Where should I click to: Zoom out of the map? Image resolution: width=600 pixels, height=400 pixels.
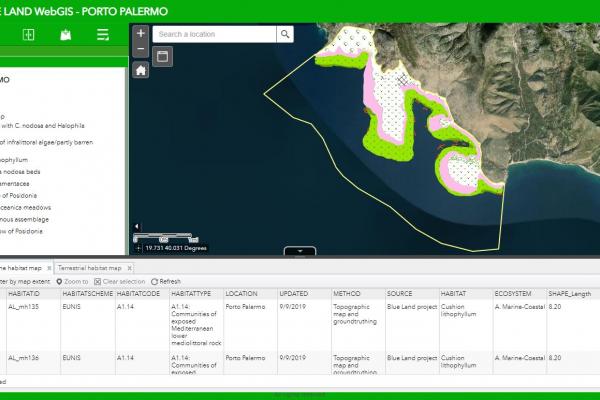tap(141, 49)
